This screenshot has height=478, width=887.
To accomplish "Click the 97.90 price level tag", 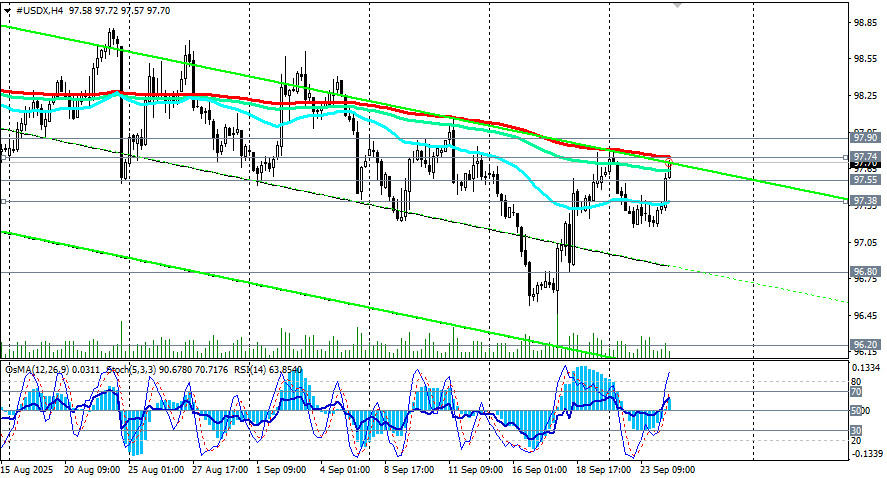I will click(x=865, y=138).
